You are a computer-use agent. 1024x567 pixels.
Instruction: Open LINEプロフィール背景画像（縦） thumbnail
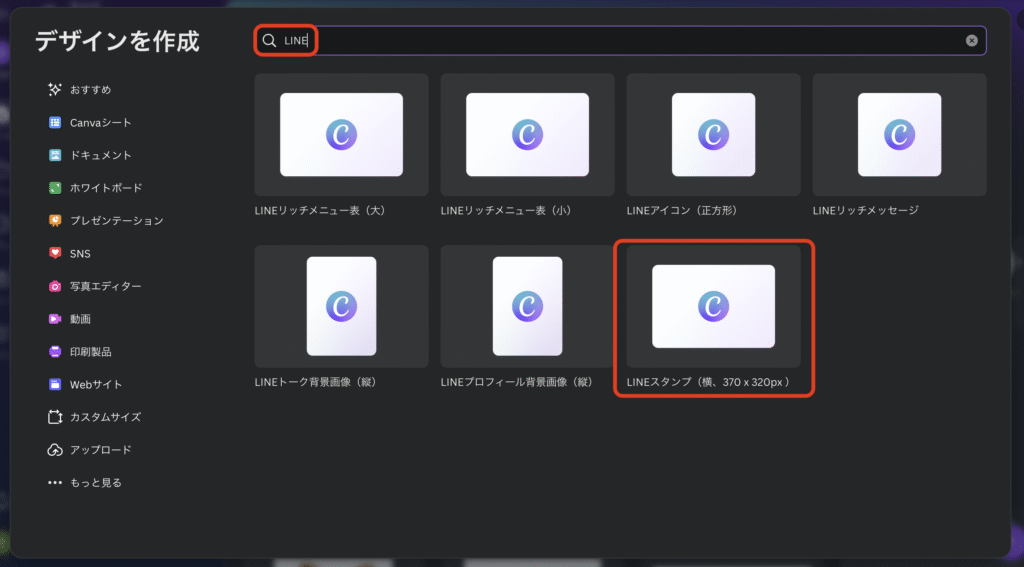(x=528, y=306)
